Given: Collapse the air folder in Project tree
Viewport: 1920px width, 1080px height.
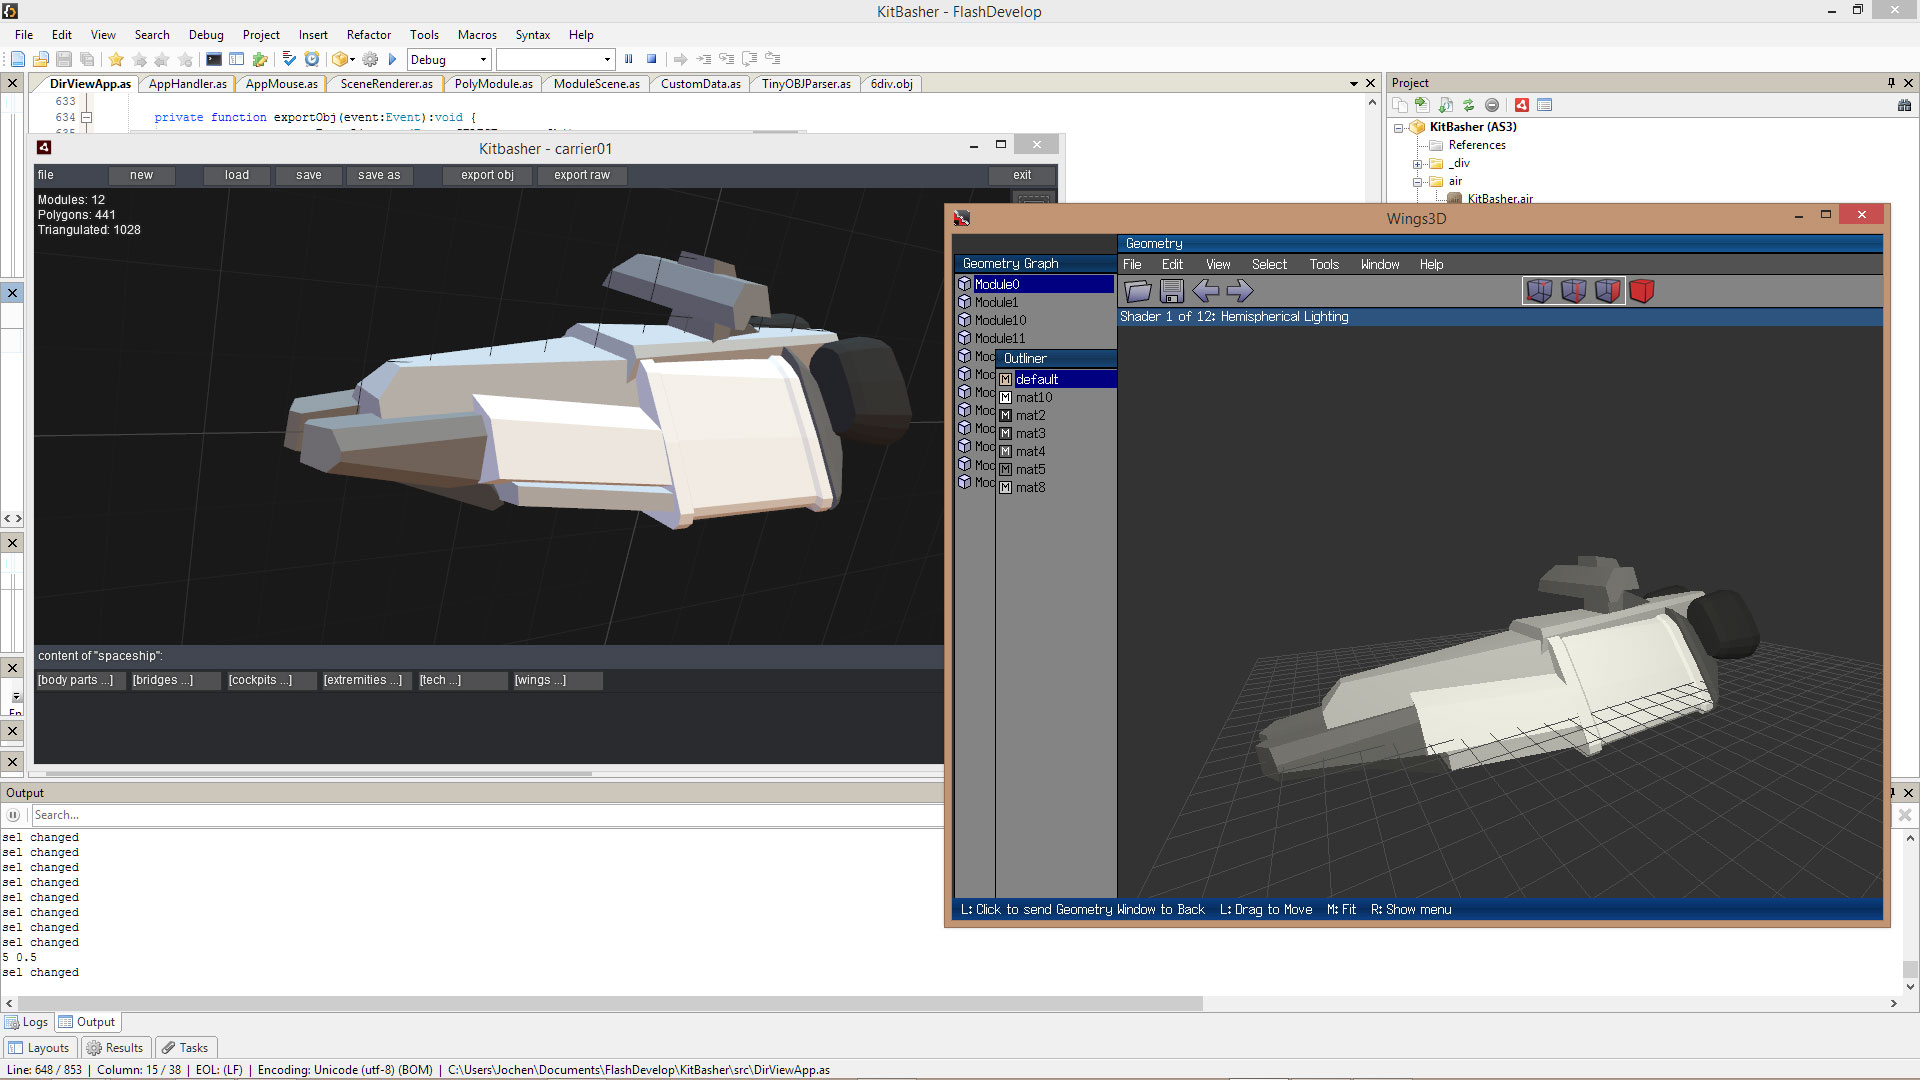Looking at the screenshot, I should pos(1417,182).
